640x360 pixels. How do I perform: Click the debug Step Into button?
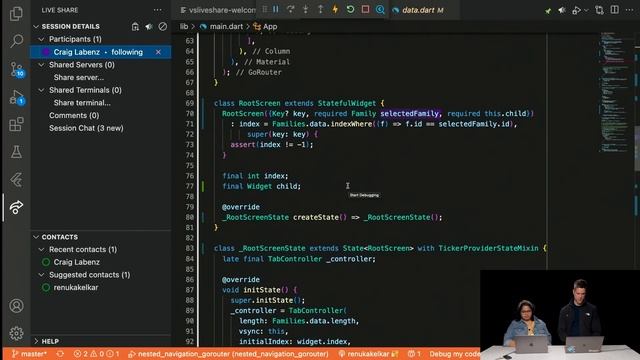(306, 9)
